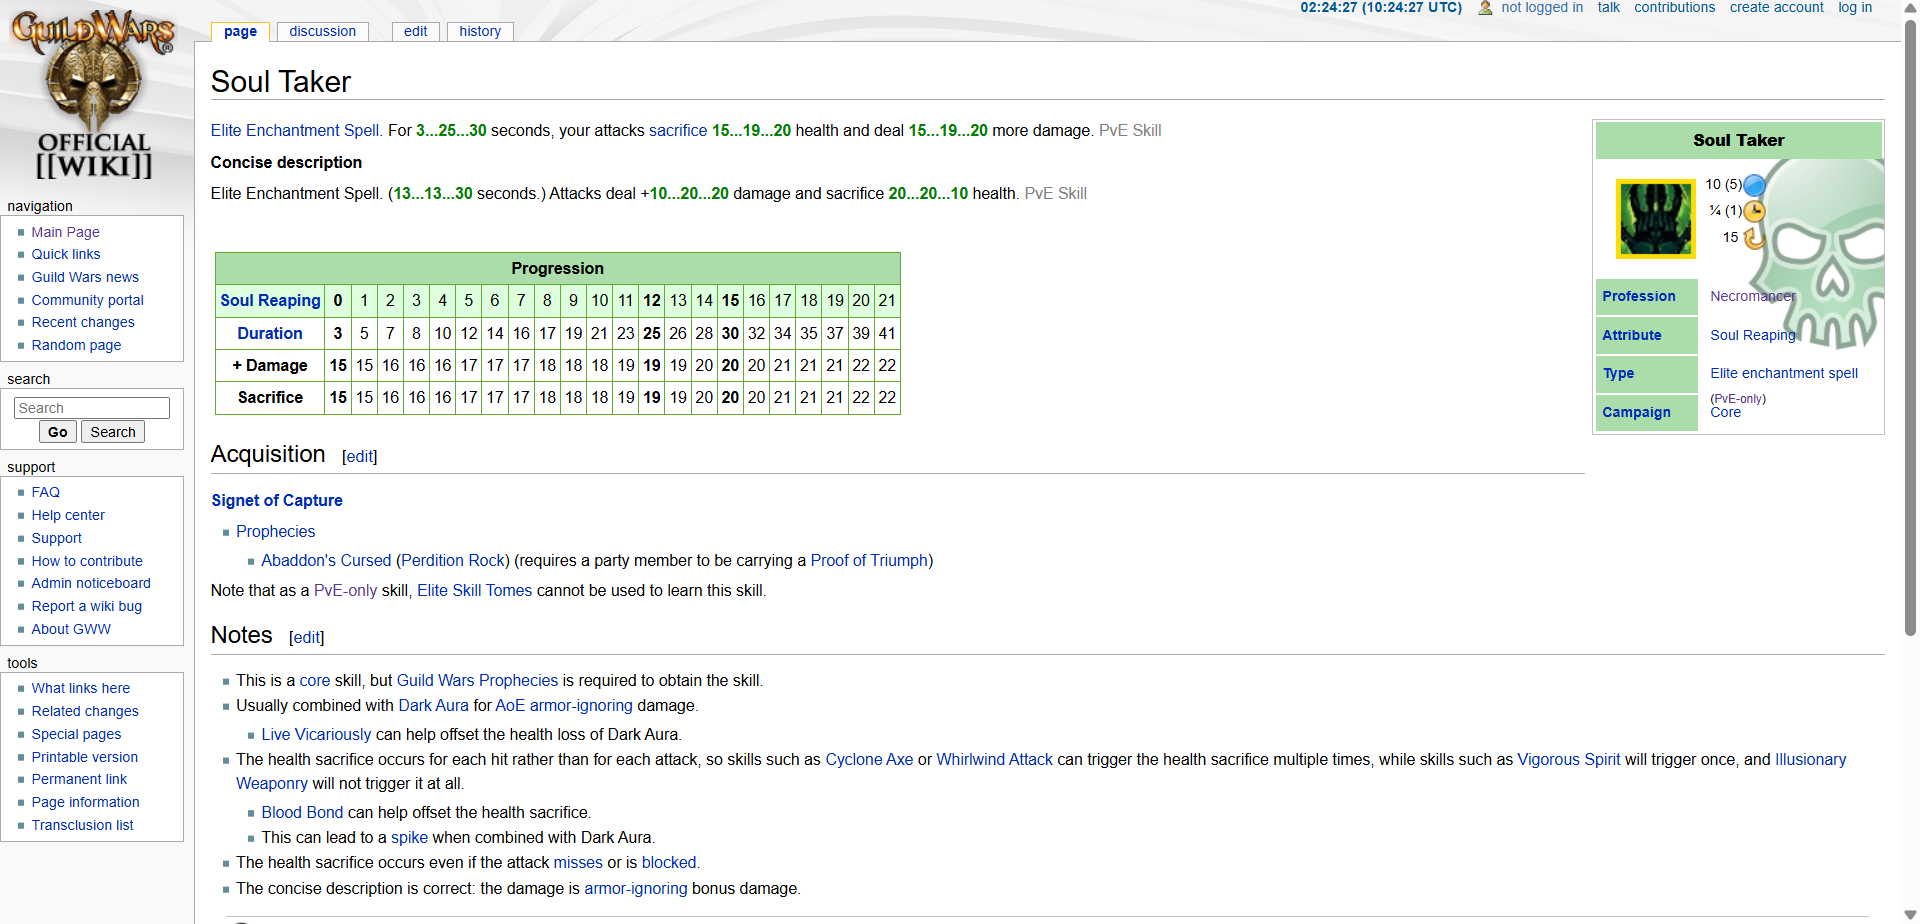Edit the Notes section
This screenshot has height=924, width=1920.
pos(307,637)
